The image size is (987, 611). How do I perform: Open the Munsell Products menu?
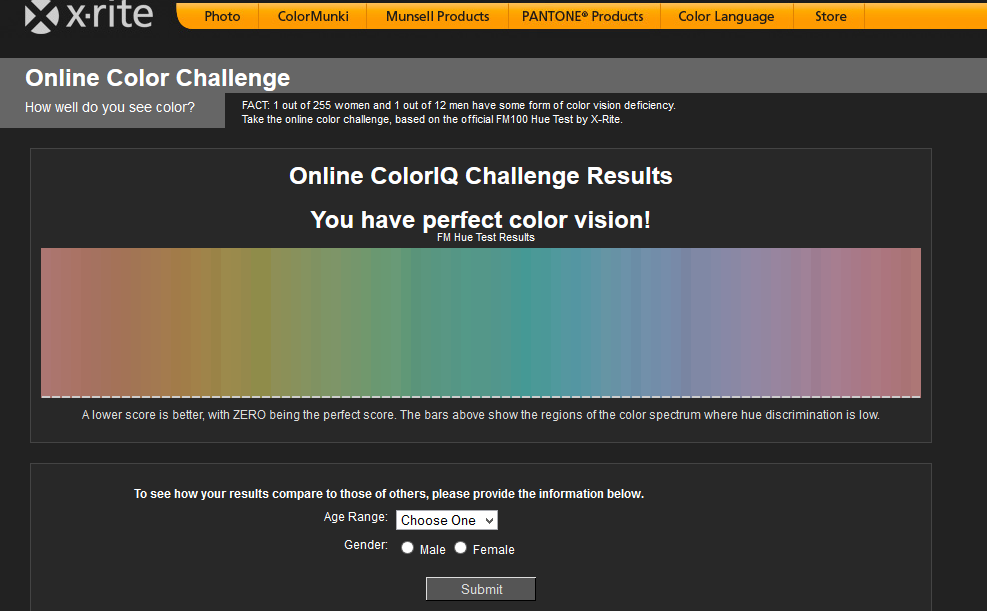click(x=437, y=16)
